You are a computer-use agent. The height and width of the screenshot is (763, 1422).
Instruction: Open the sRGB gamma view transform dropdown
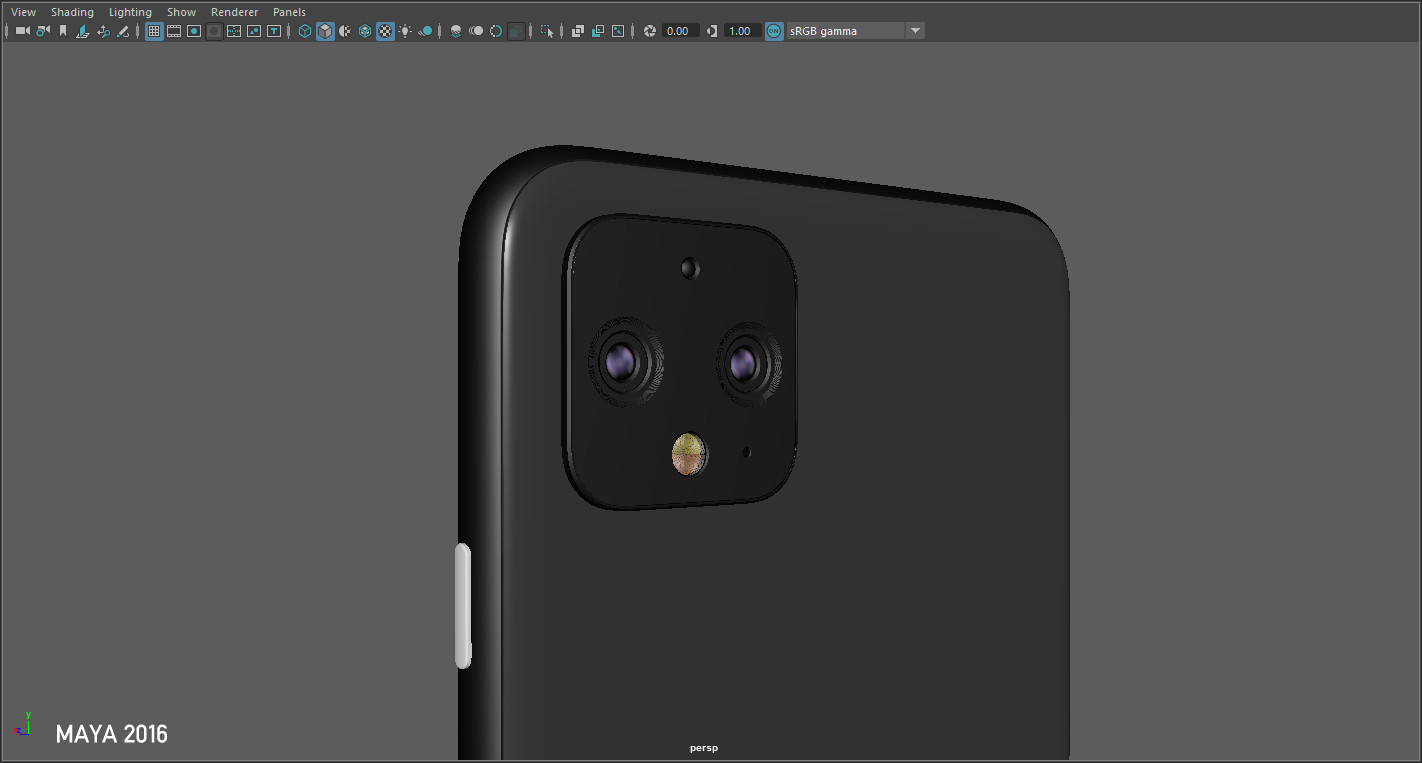913,30
